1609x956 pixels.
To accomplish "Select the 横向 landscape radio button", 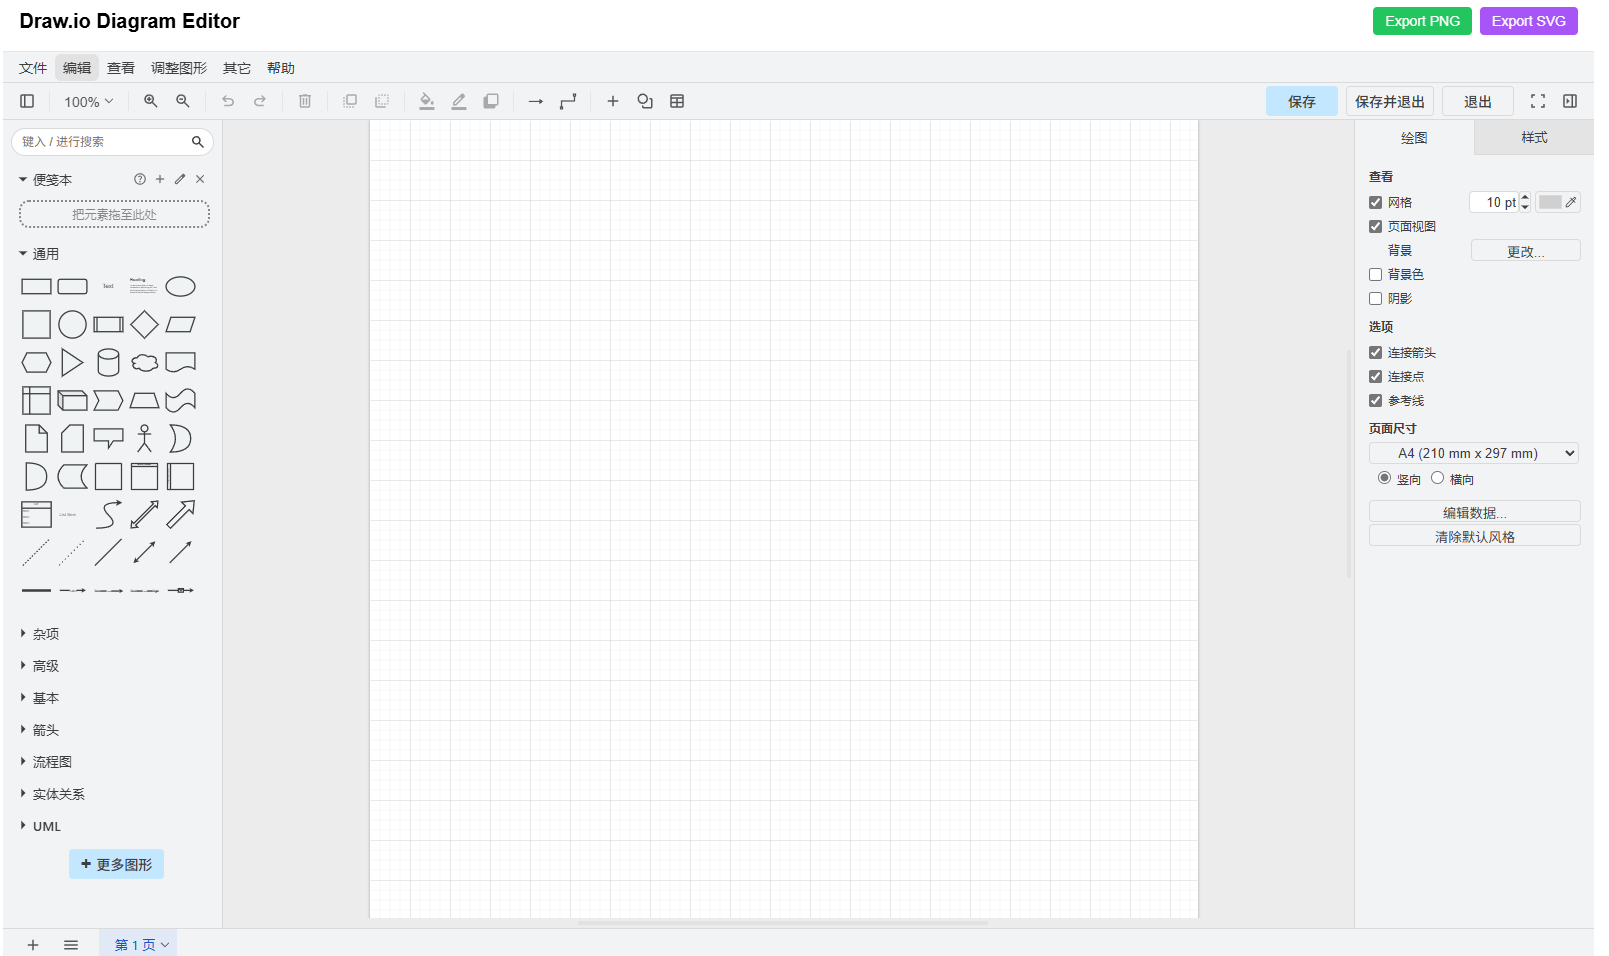I will 1437,478.
